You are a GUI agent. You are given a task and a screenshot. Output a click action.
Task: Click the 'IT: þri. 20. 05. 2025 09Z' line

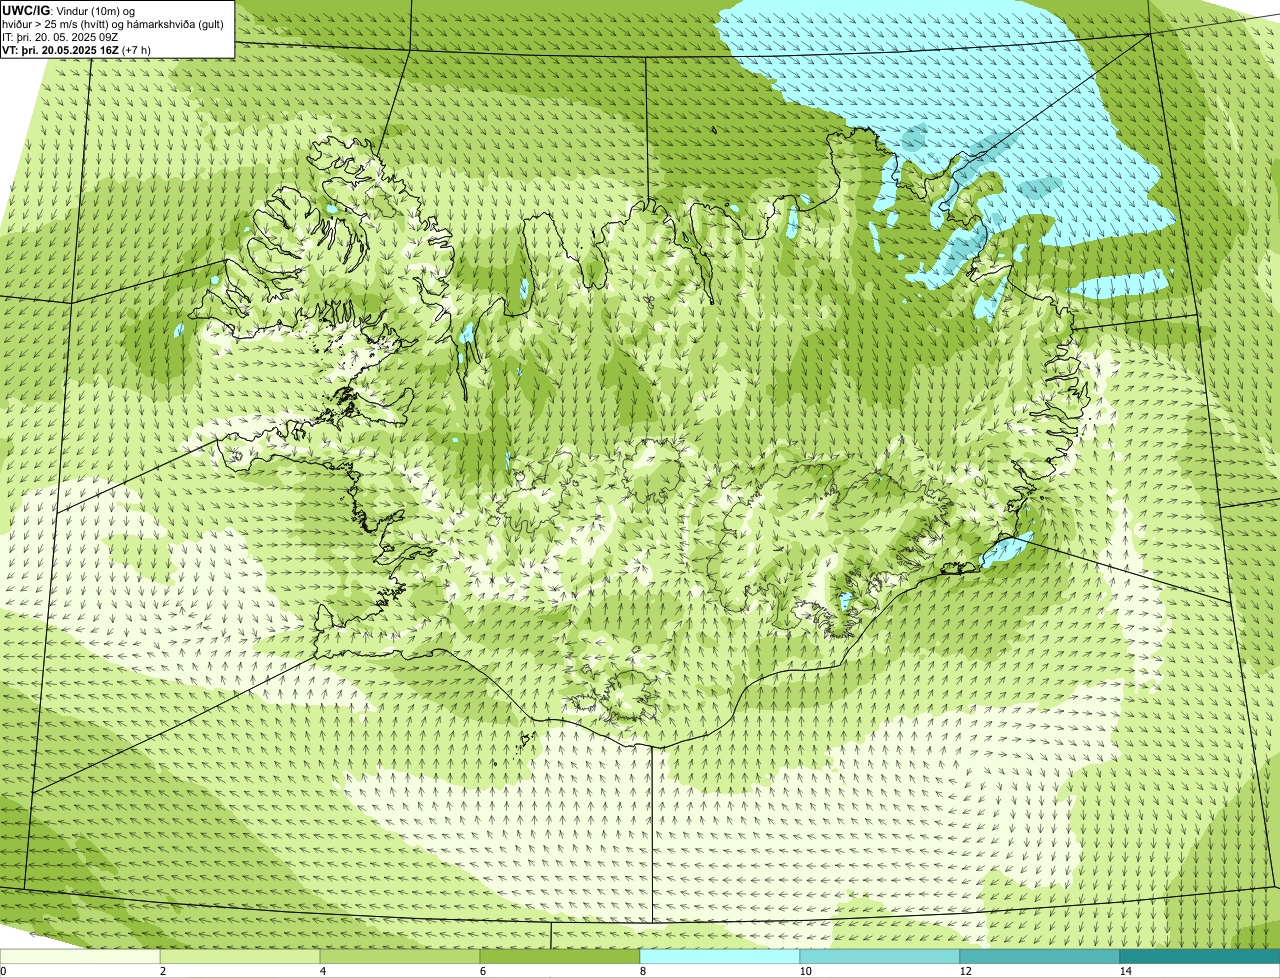coord(60,37)
